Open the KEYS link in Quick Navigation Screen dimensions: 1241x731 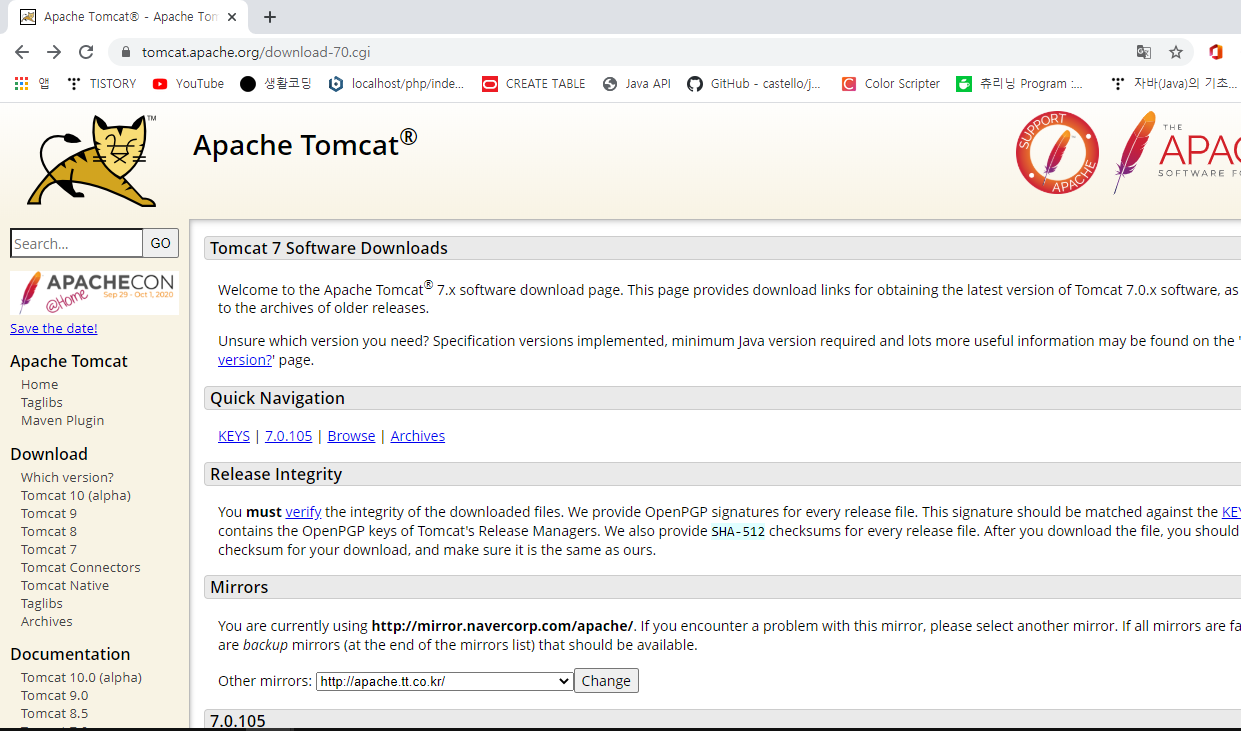coord(234,436)
